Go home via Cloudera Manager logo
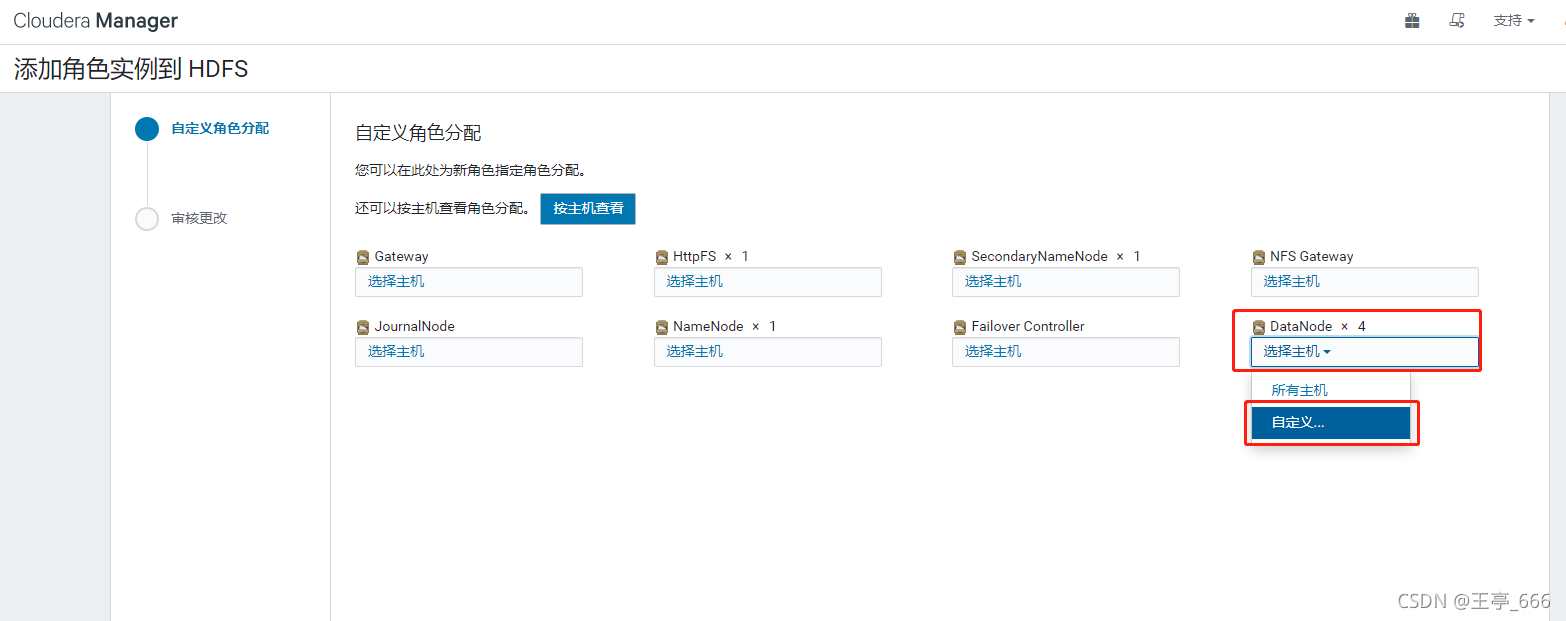1566x621 pixels. click(95, 20)
